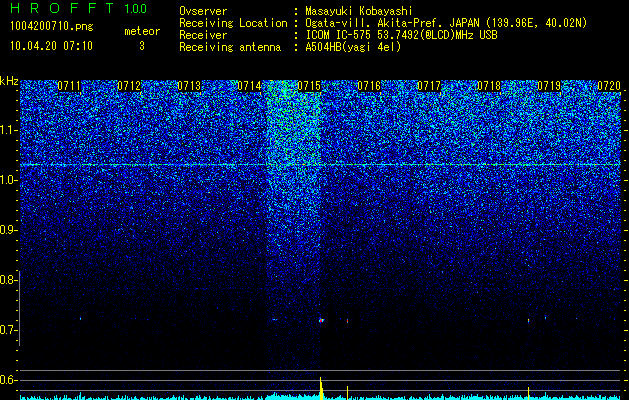
Task: Click the 0712 time marker label
Action: tap(129, 86)
